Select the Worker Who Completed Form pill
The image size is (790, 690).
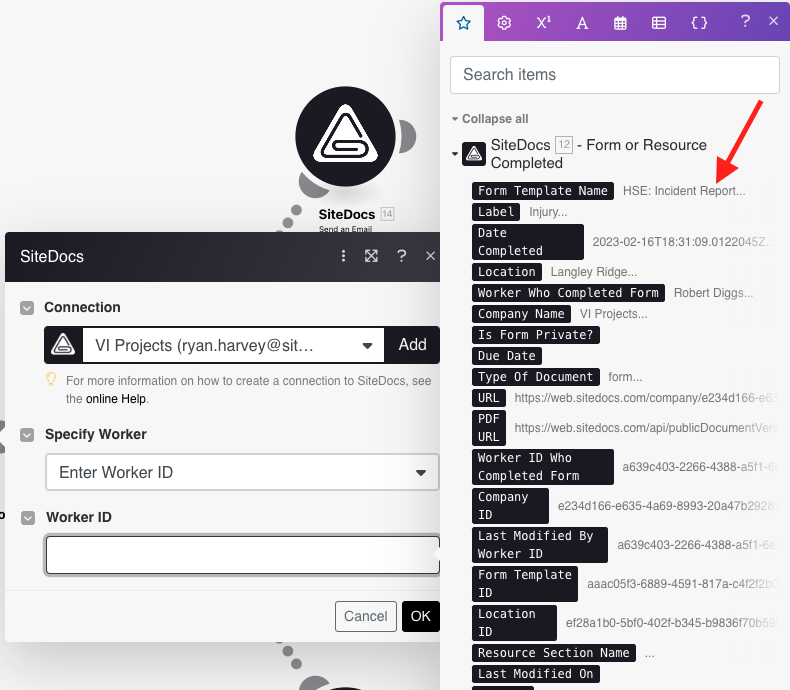coord(568,293)
